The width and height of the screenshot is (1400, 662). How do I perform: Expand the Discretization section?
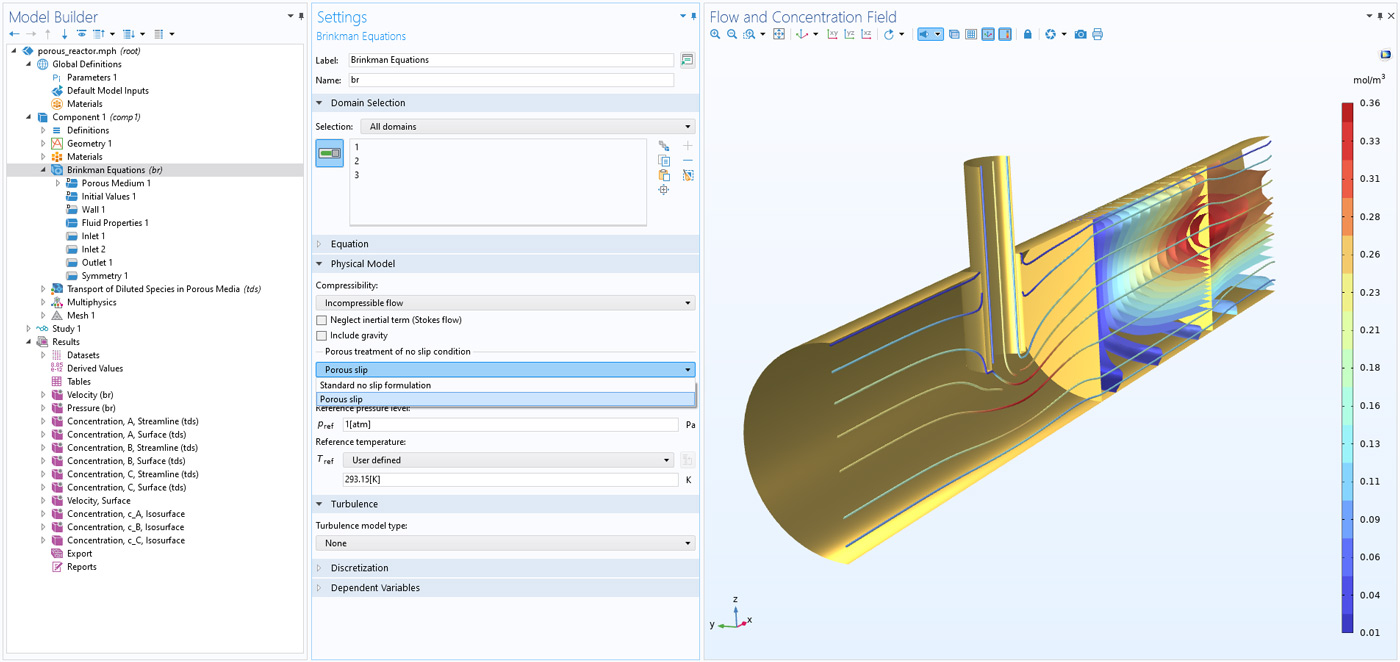pyautogui.click(x=359, y=568)
